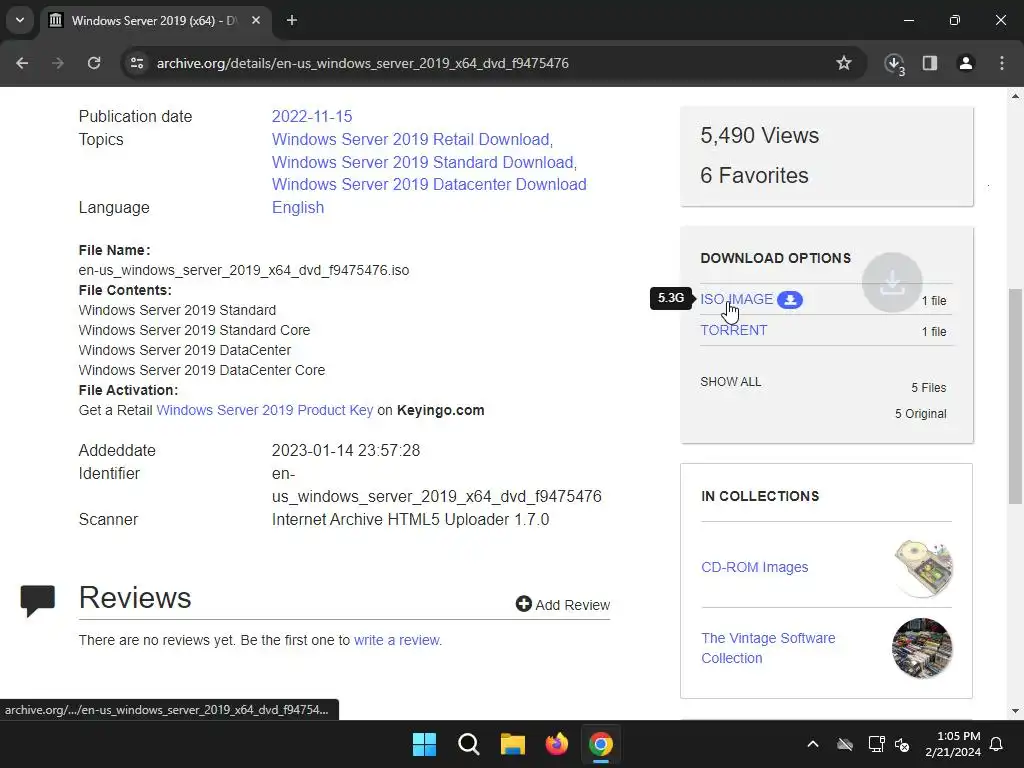Click the 5 Original text
The image size is (1024, 768).
[x=921, y=414]
